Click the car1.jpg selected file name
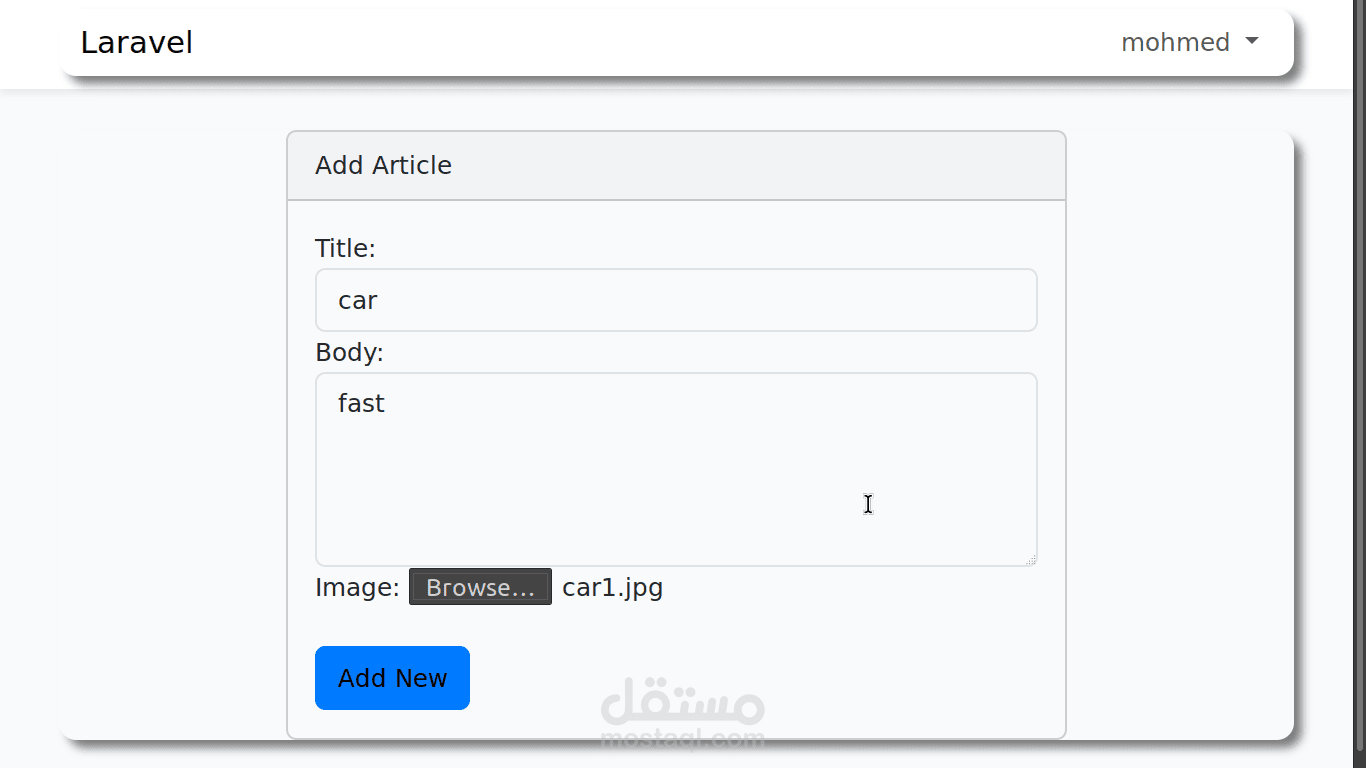 [612, 587]
